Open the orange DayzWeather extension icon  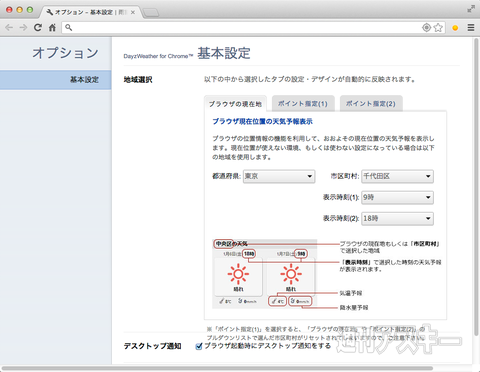pos(455,28)
